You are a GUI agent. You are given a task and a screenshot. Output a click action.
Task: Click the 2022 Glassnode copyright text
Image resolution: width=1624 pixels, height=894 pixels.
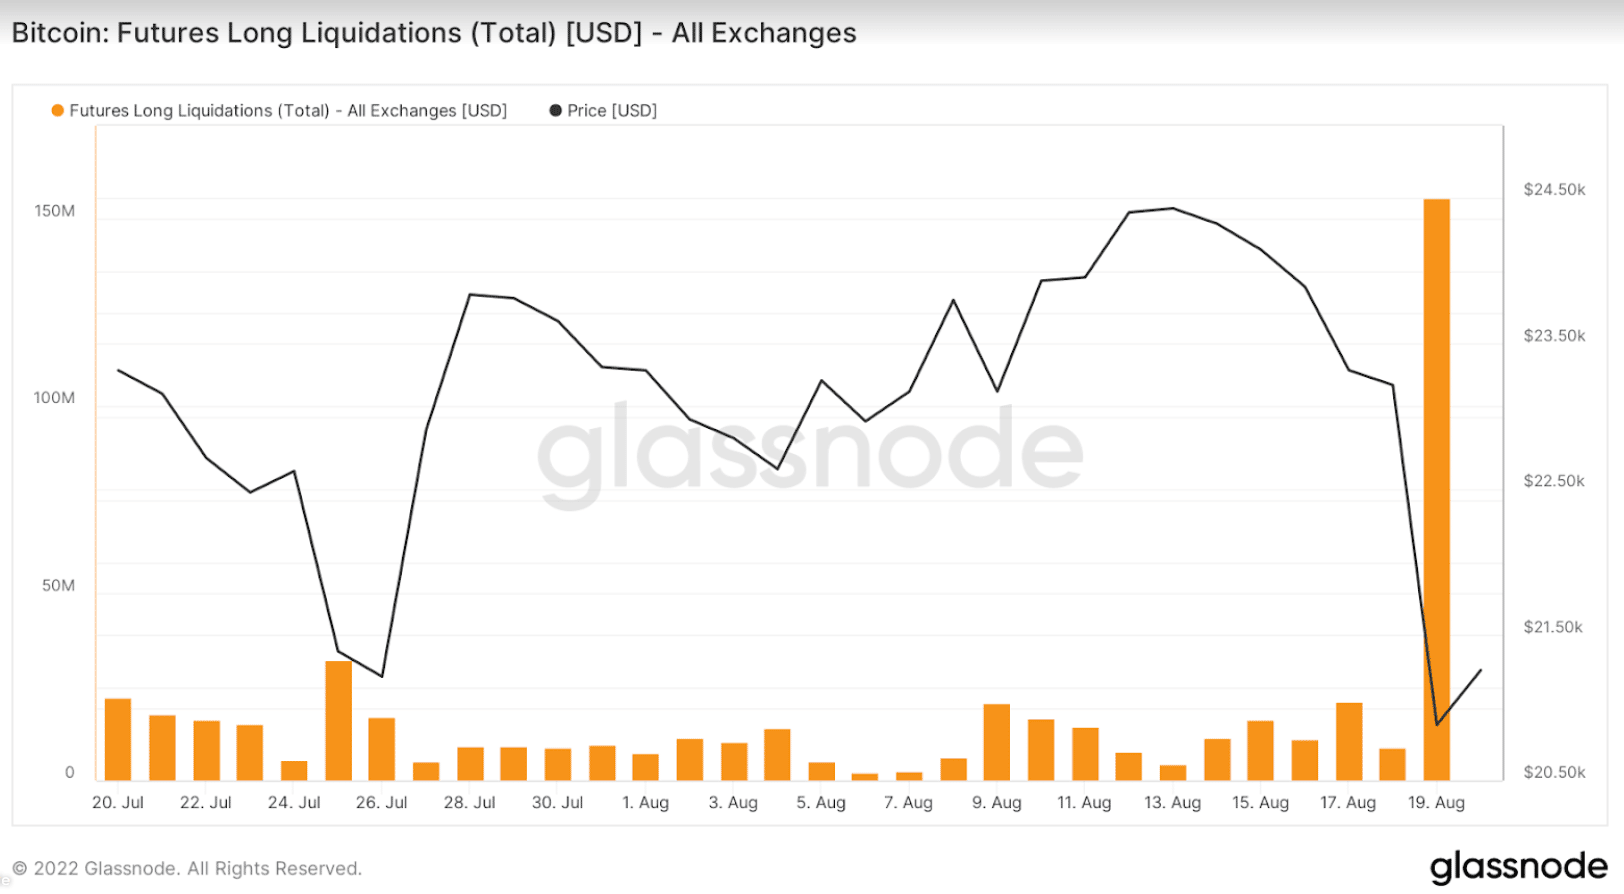click(x=187, y=868)
